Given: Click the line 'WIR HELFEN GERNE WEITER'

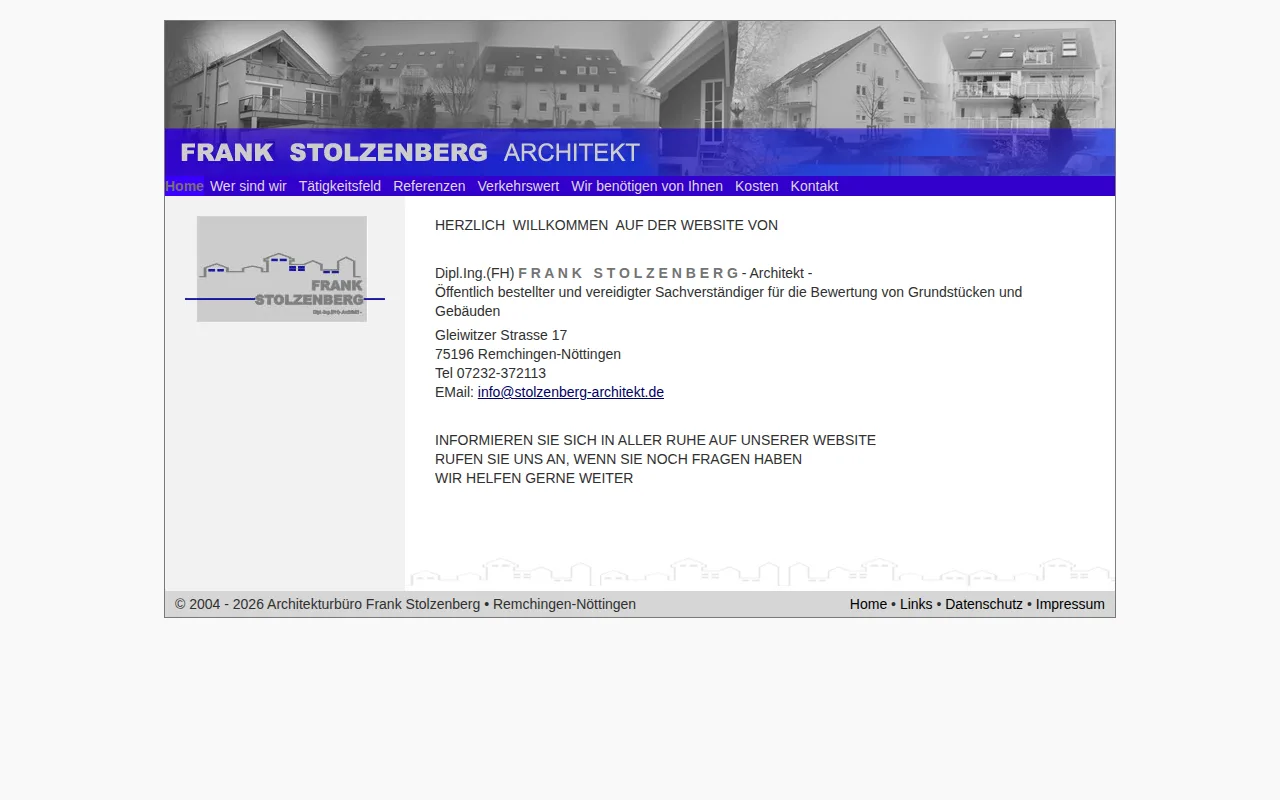Looking at the screenshot, I should (x=534, y=478).
